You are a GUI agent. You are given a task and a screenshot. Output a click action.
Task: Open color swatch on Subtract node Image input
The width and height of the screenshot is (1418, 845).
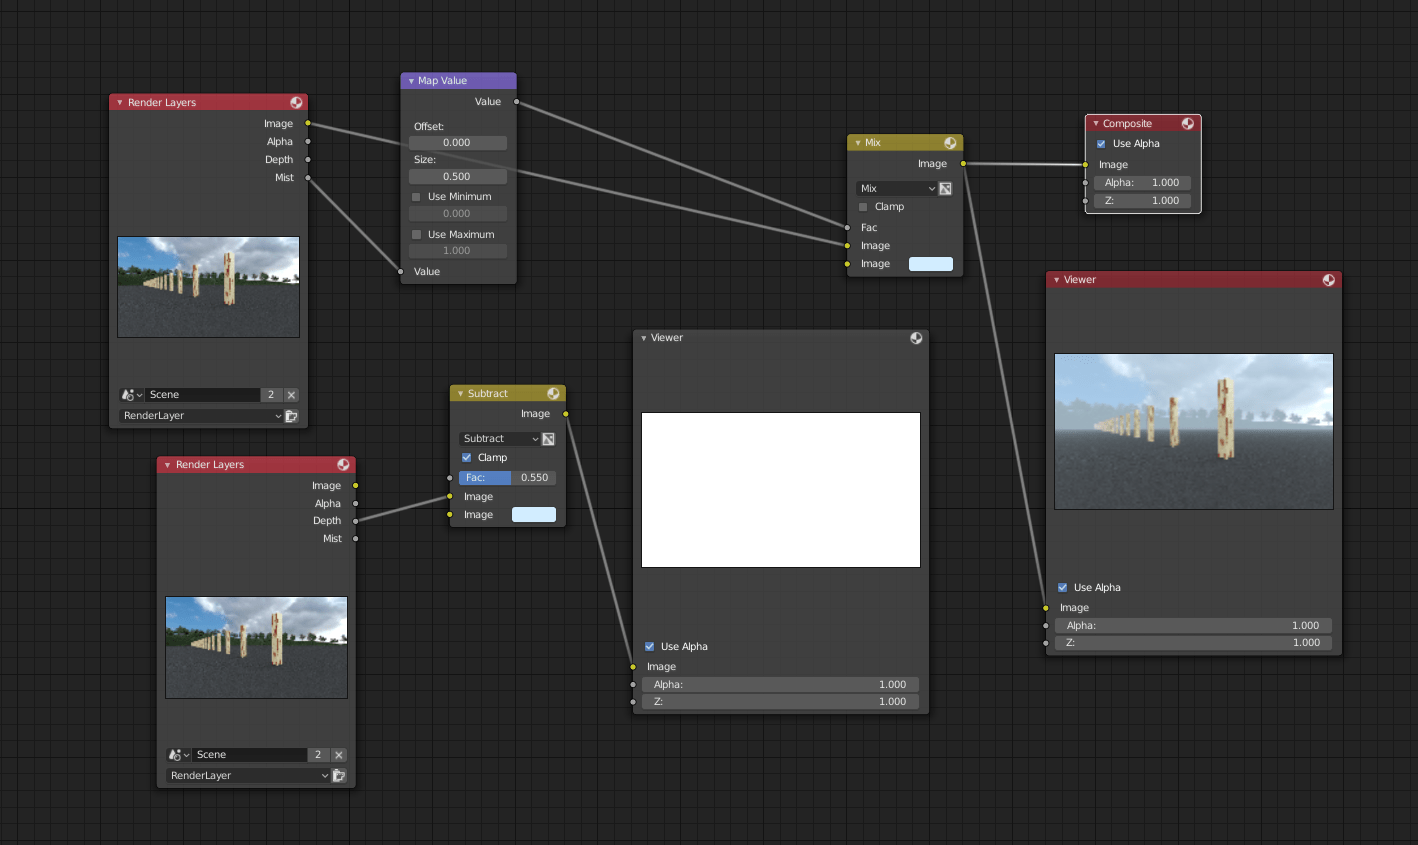pos(534,515)
